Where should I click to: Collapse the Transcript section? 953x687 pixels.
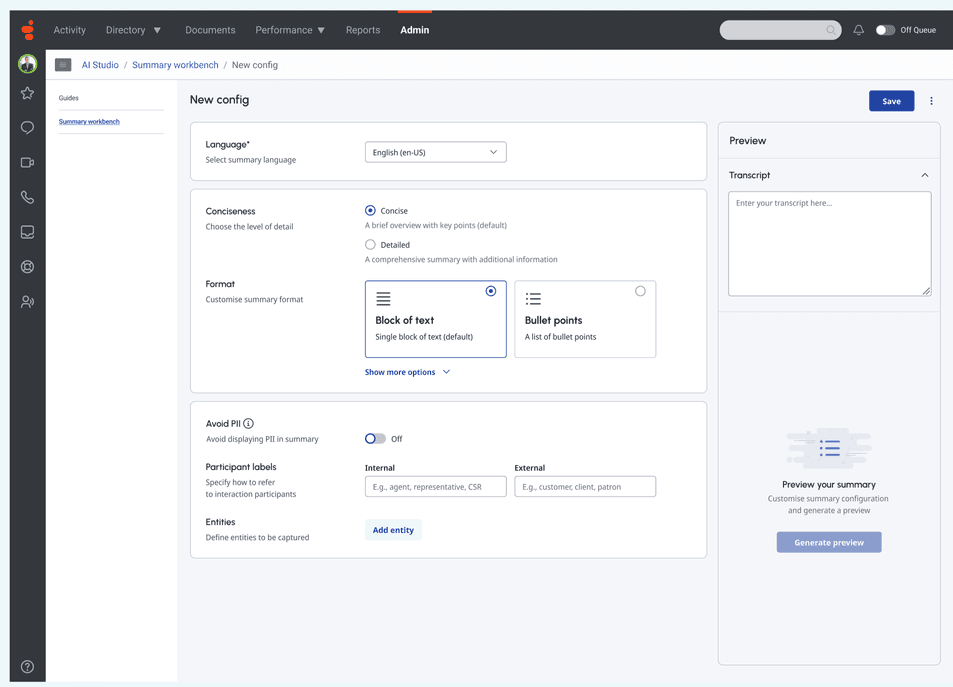(925, 174)
